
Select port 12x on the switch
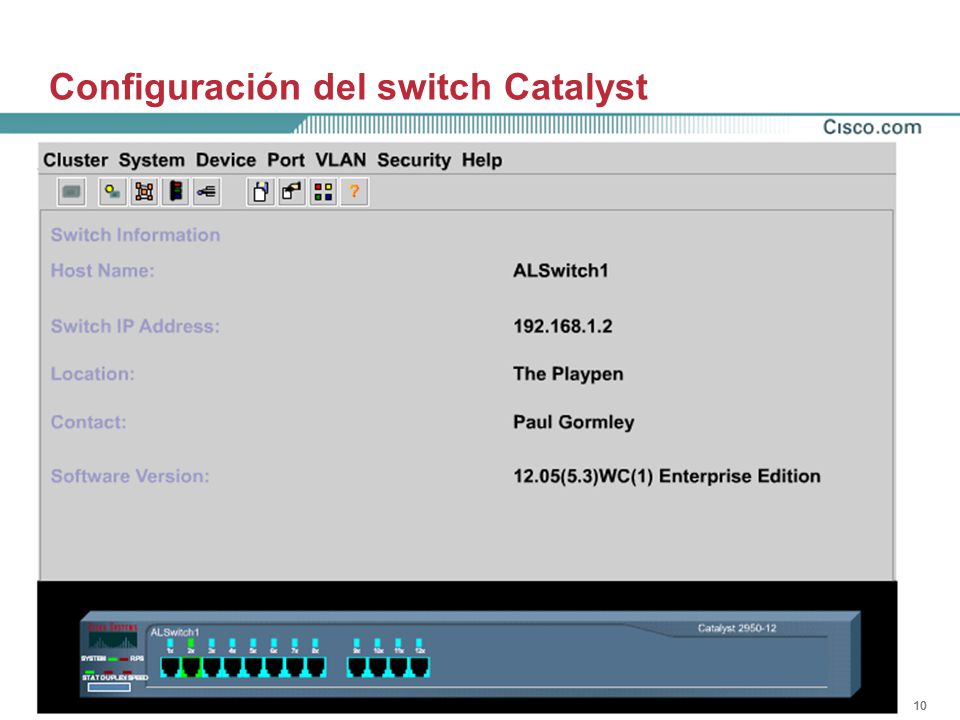tap(419, 667)
